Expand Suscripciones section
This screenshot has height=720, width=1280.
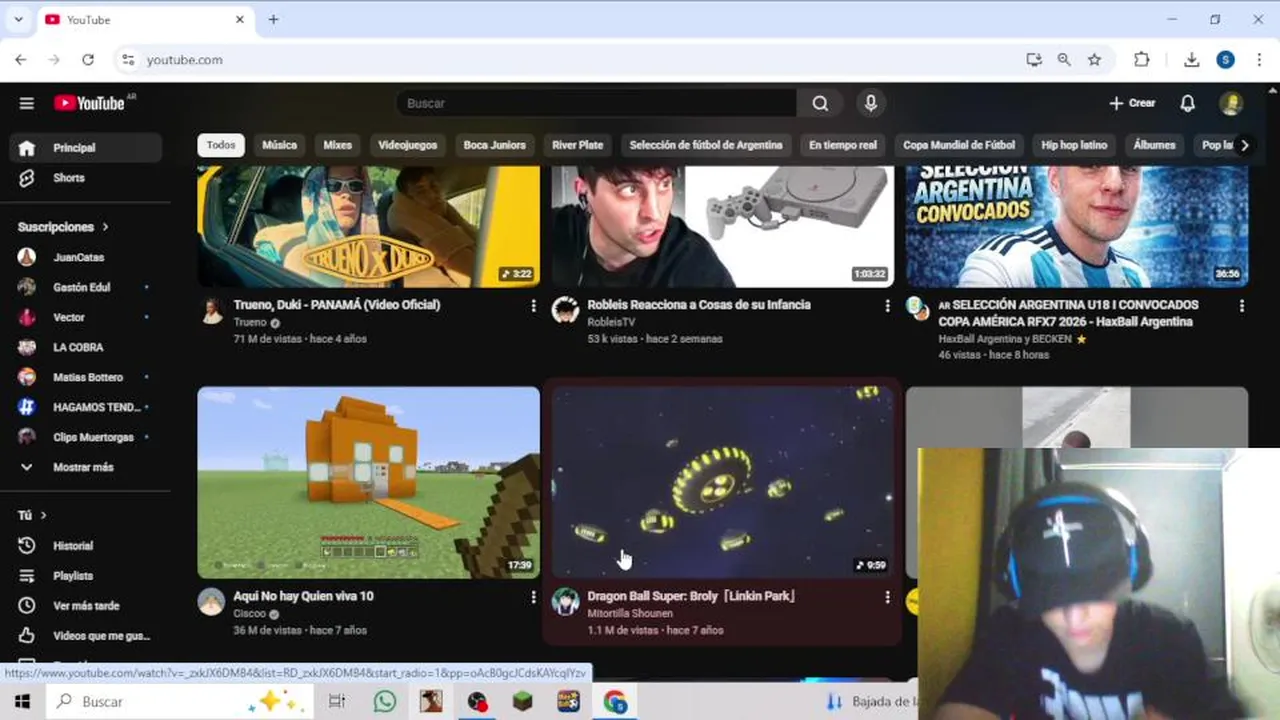click(63, 227)
